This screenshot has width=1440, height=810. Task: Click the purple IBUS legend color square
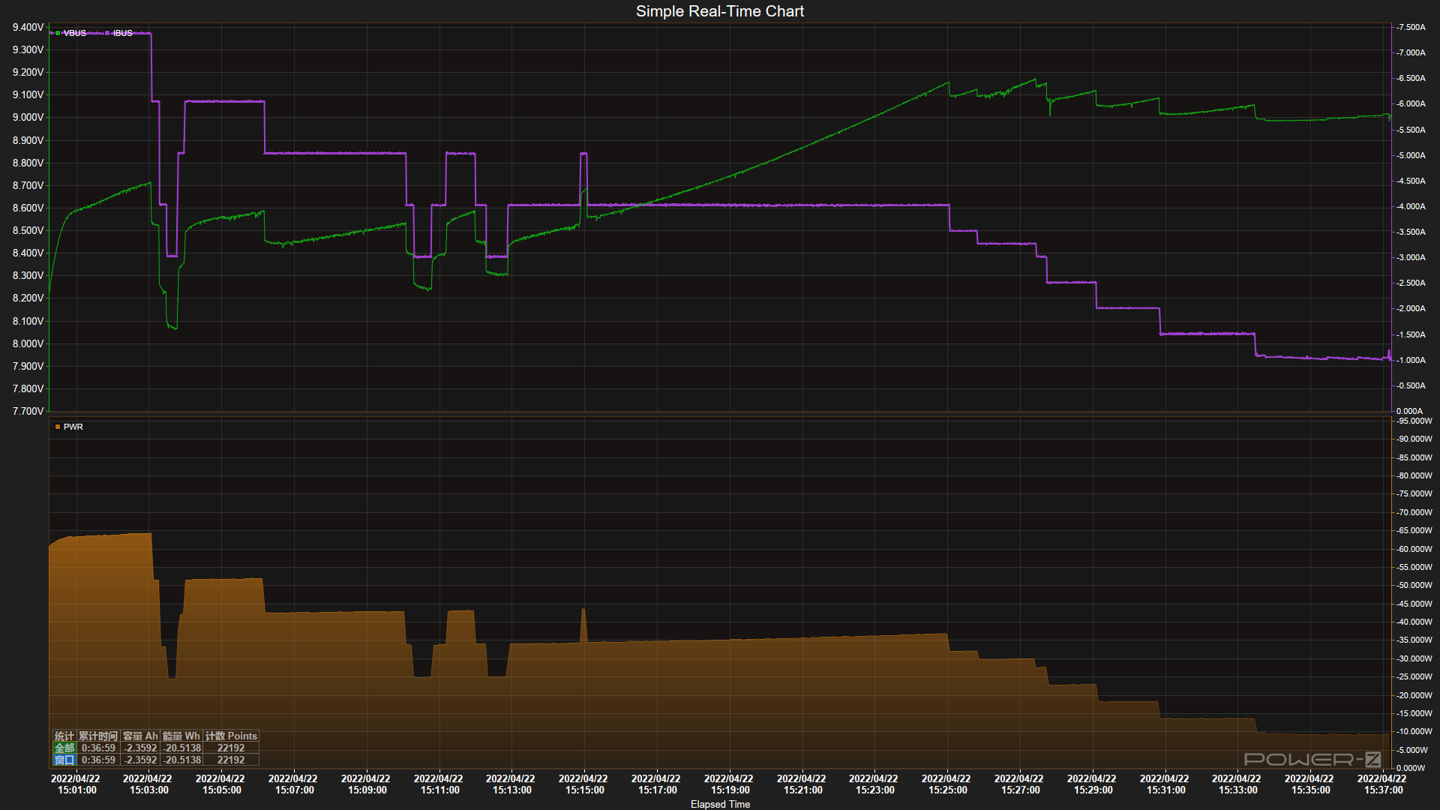(x=108, y=33)
